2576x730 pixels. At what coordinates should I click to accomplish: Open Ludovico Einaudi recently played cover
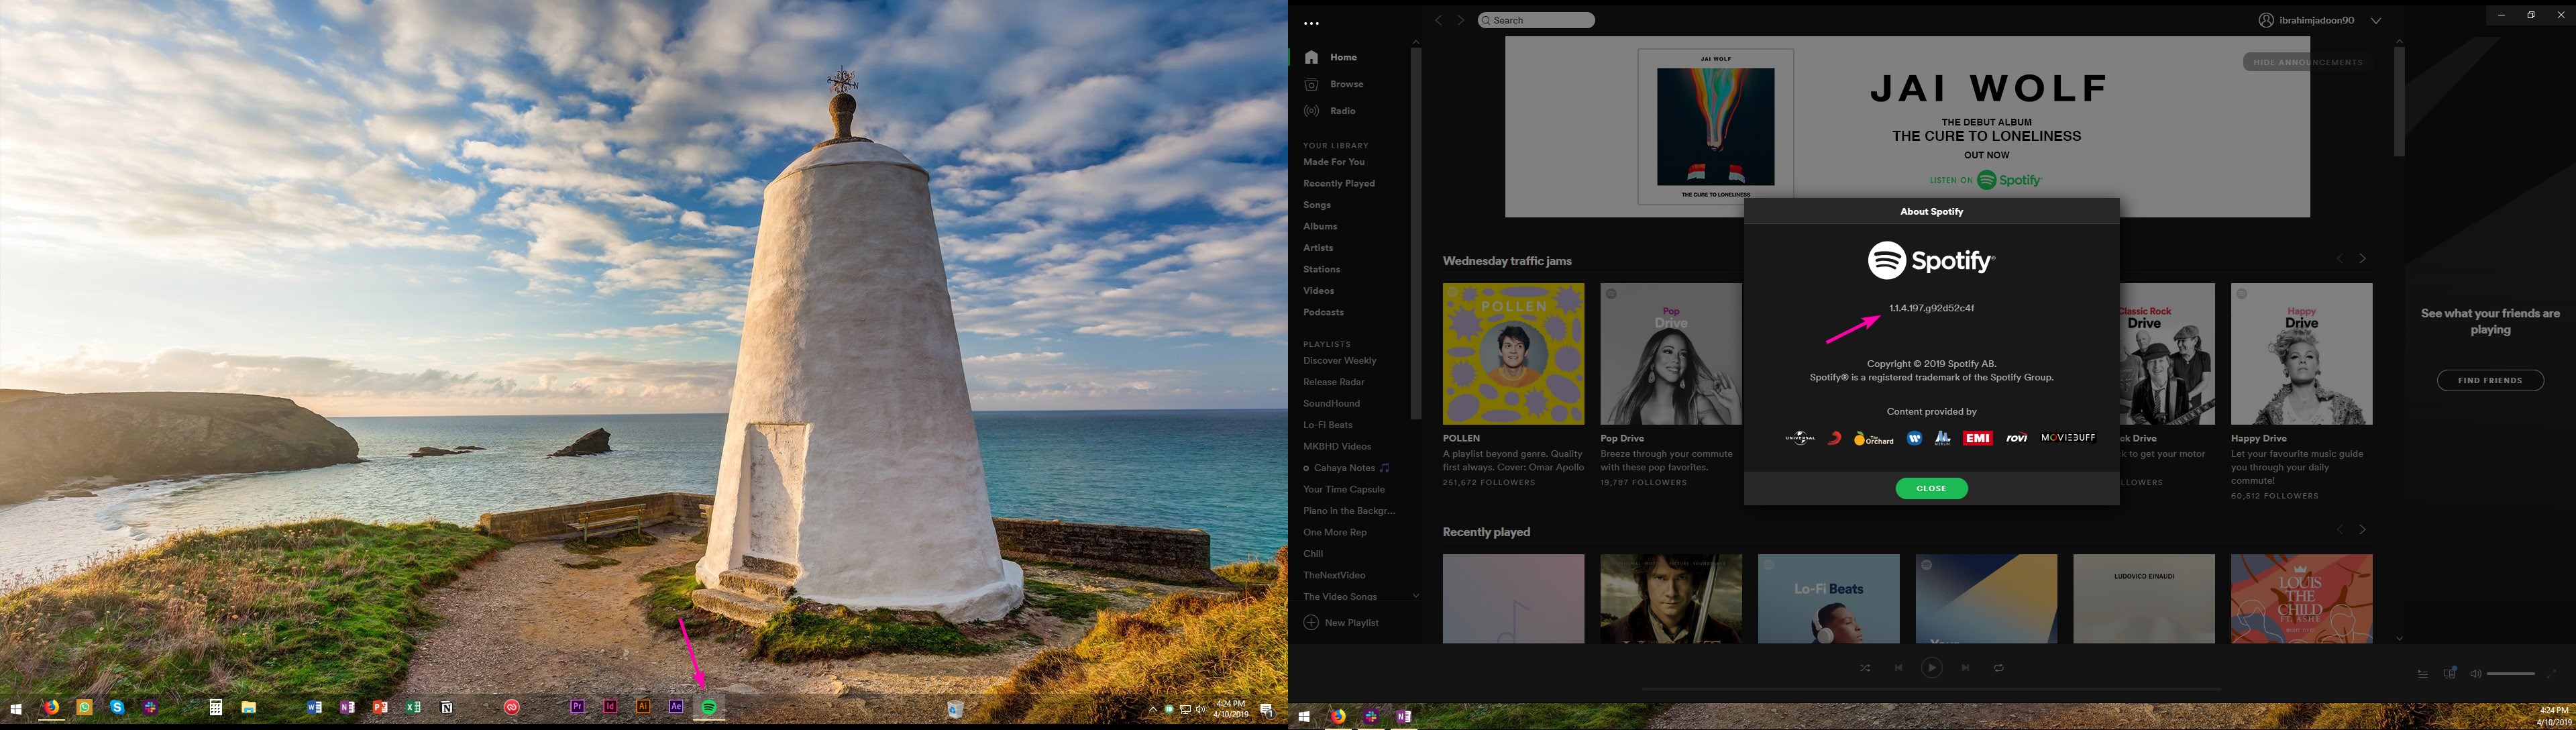tap(2143, 599)
